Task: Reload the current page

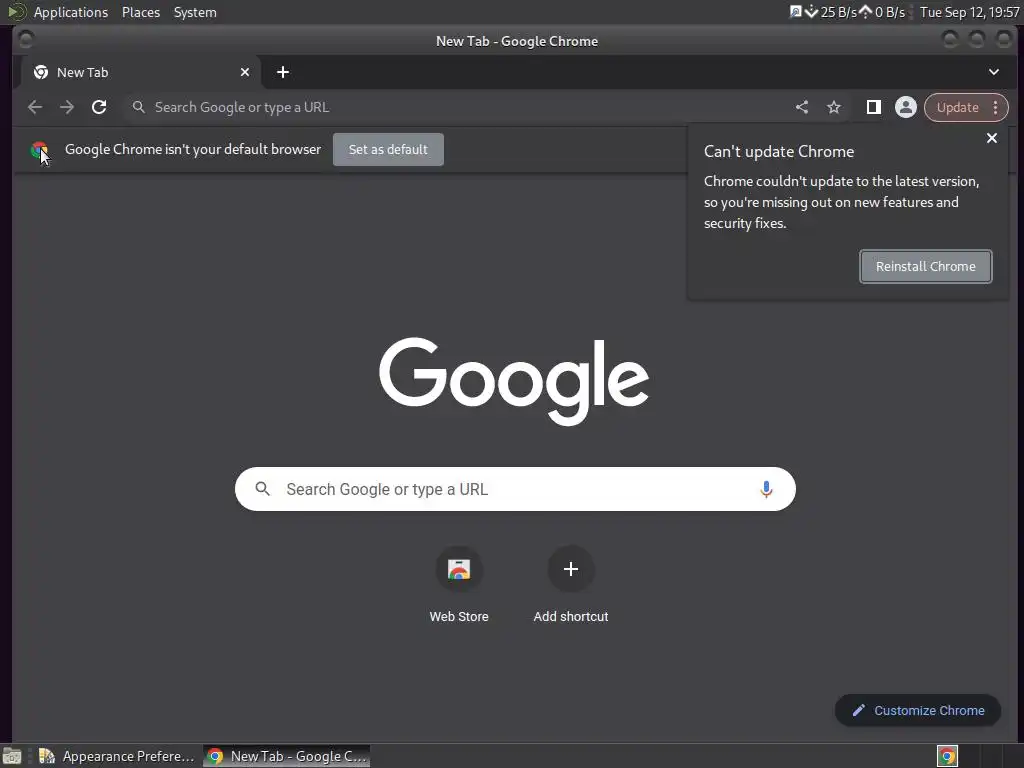Action: click(99, 107)
